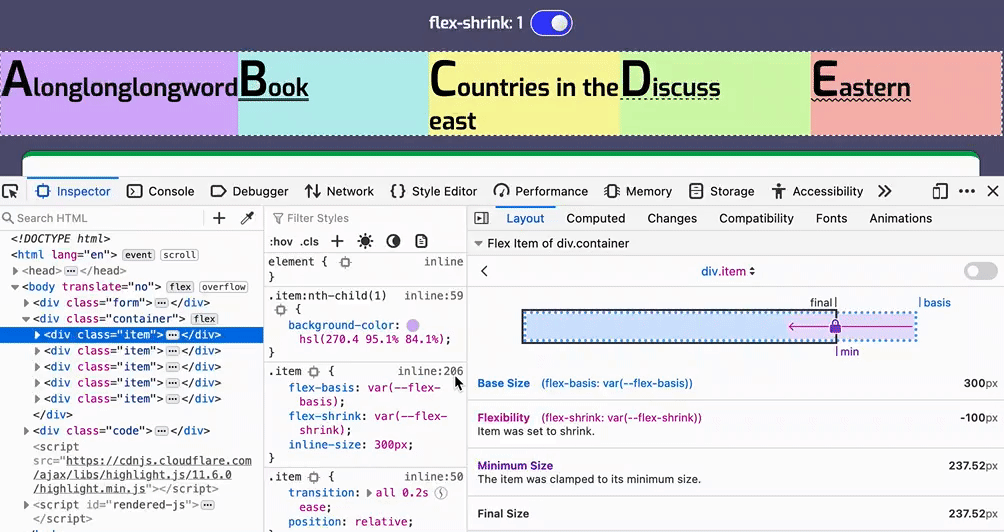
Task: Click the background-color purple swatch
Action: (x=413, y=326)
